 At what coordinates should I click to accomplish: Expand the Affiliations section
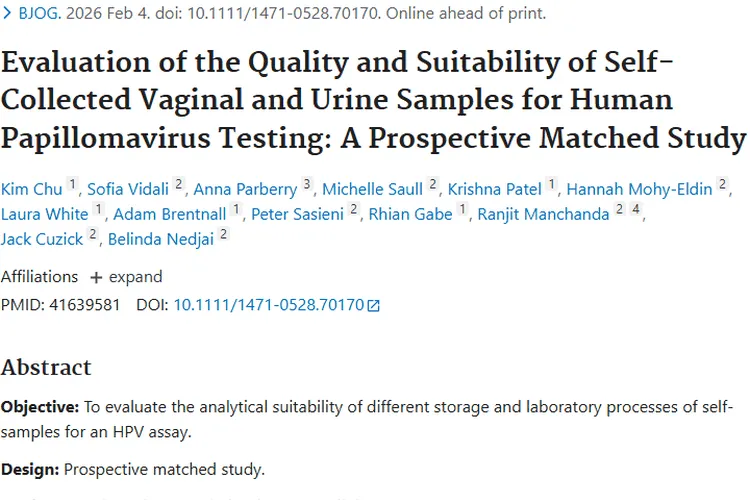126,277
